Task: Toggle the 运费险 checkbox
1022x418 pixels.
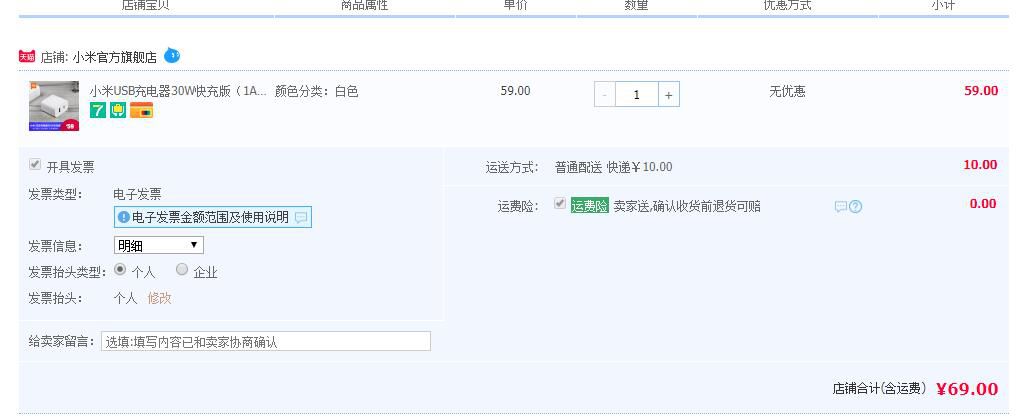Action: click(x=559, y=203)
